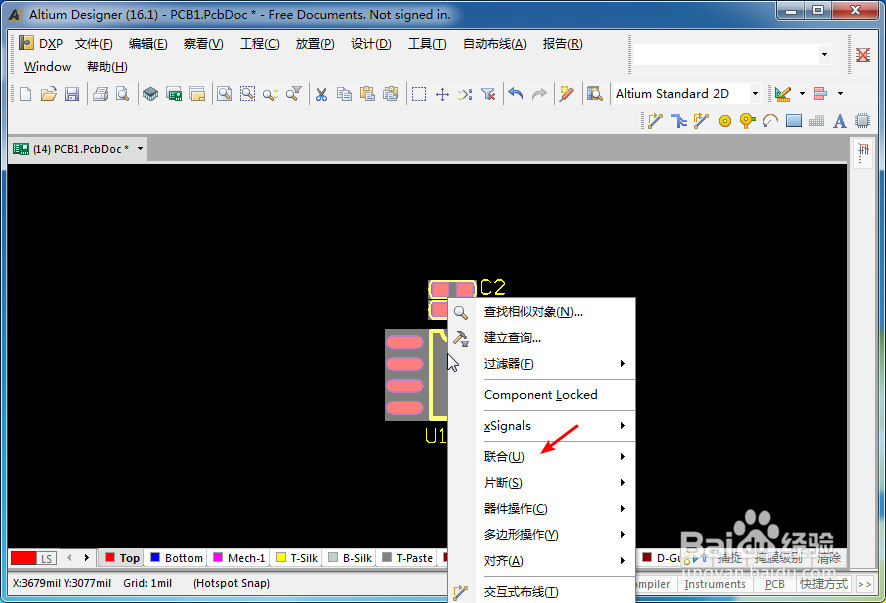
Task: Click the New document icon
Action: point(25,94)
